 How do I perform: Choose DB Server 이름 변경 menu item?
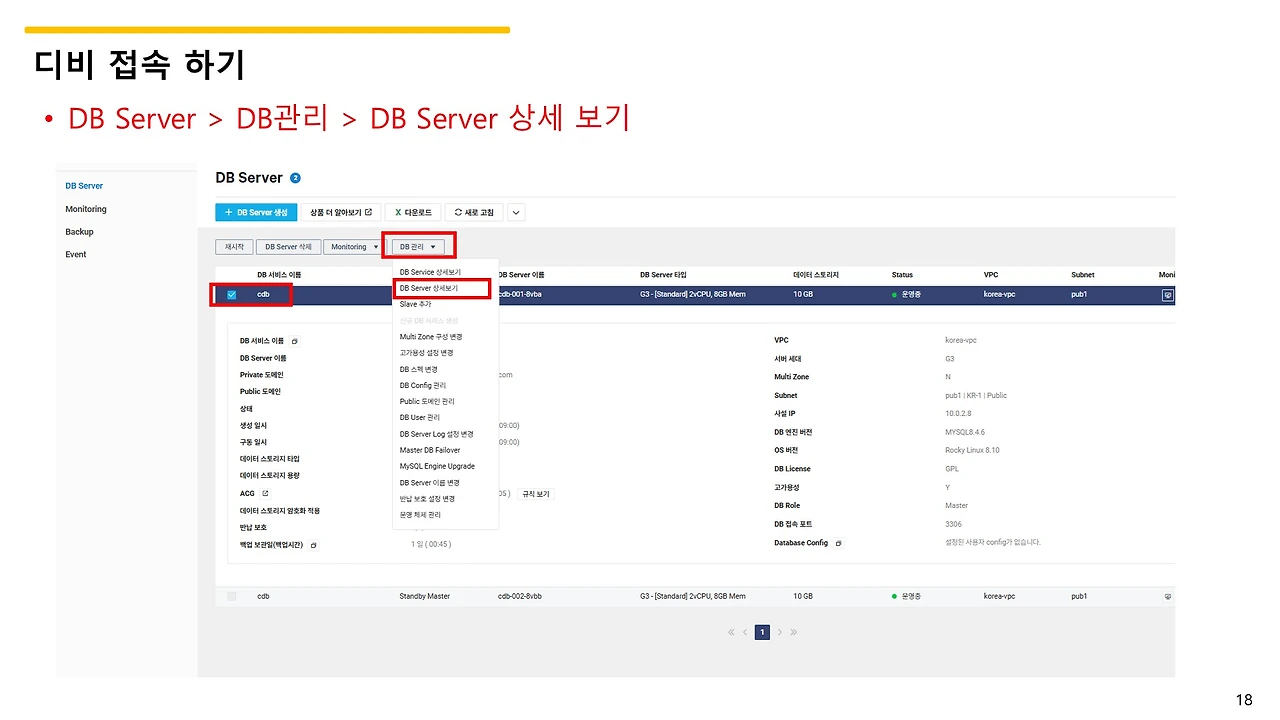pos(430,483)
